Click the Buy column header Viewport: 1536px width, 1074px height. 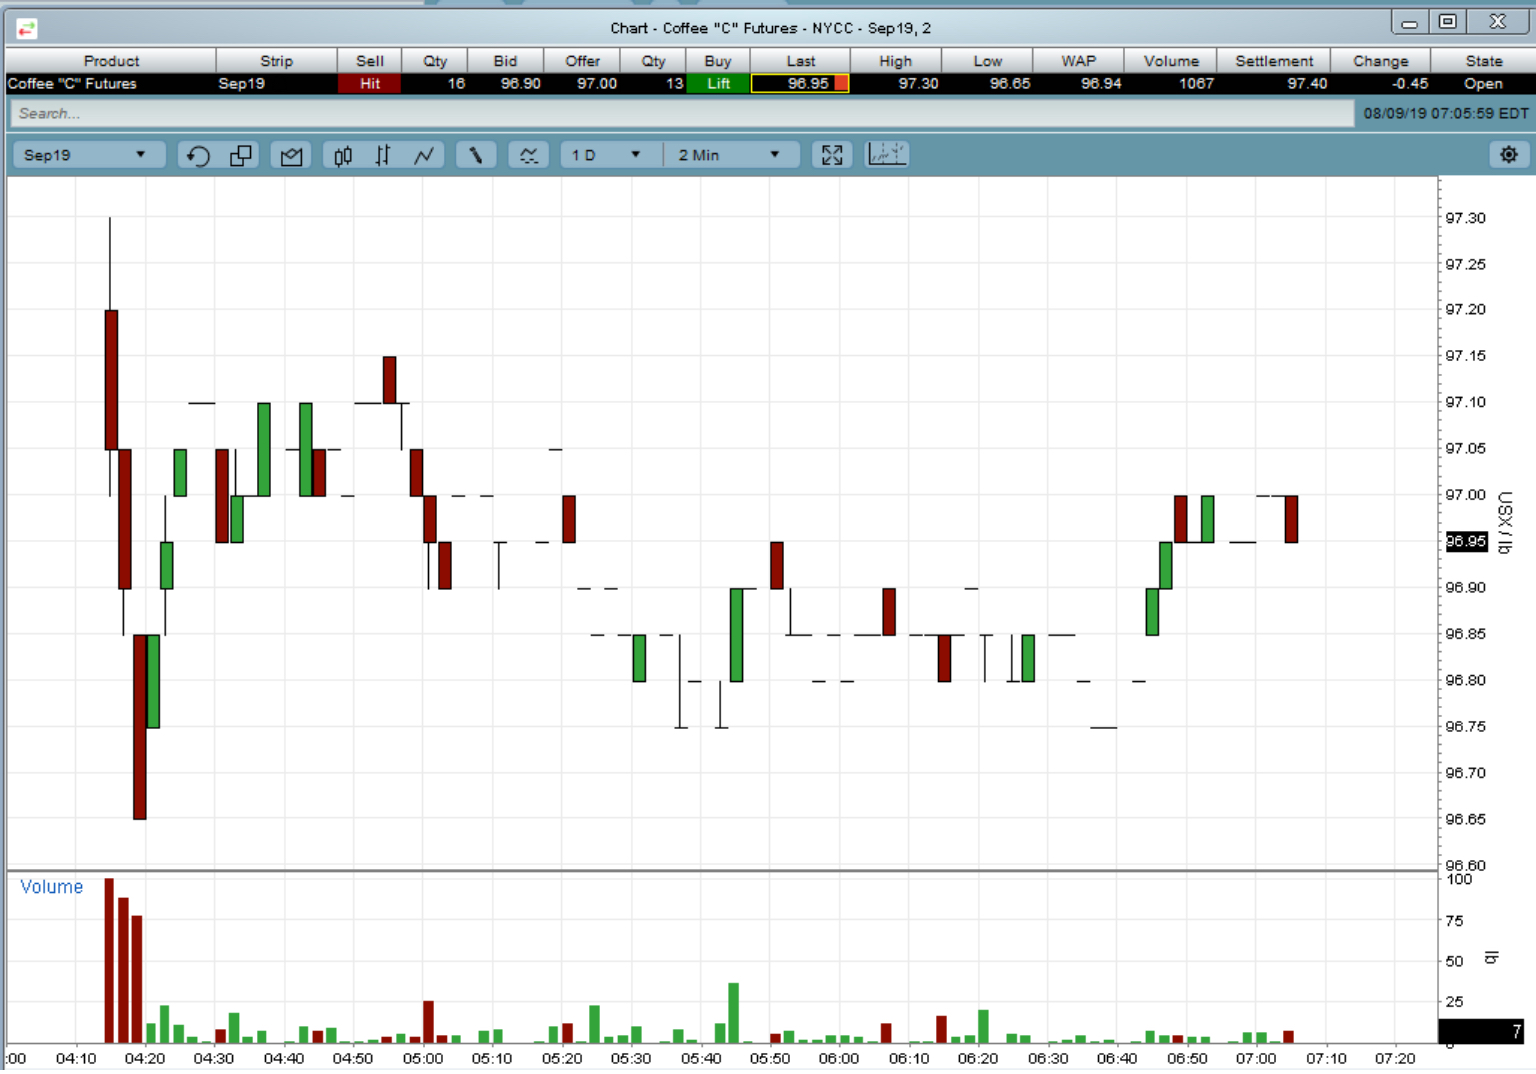pos(718,61)
